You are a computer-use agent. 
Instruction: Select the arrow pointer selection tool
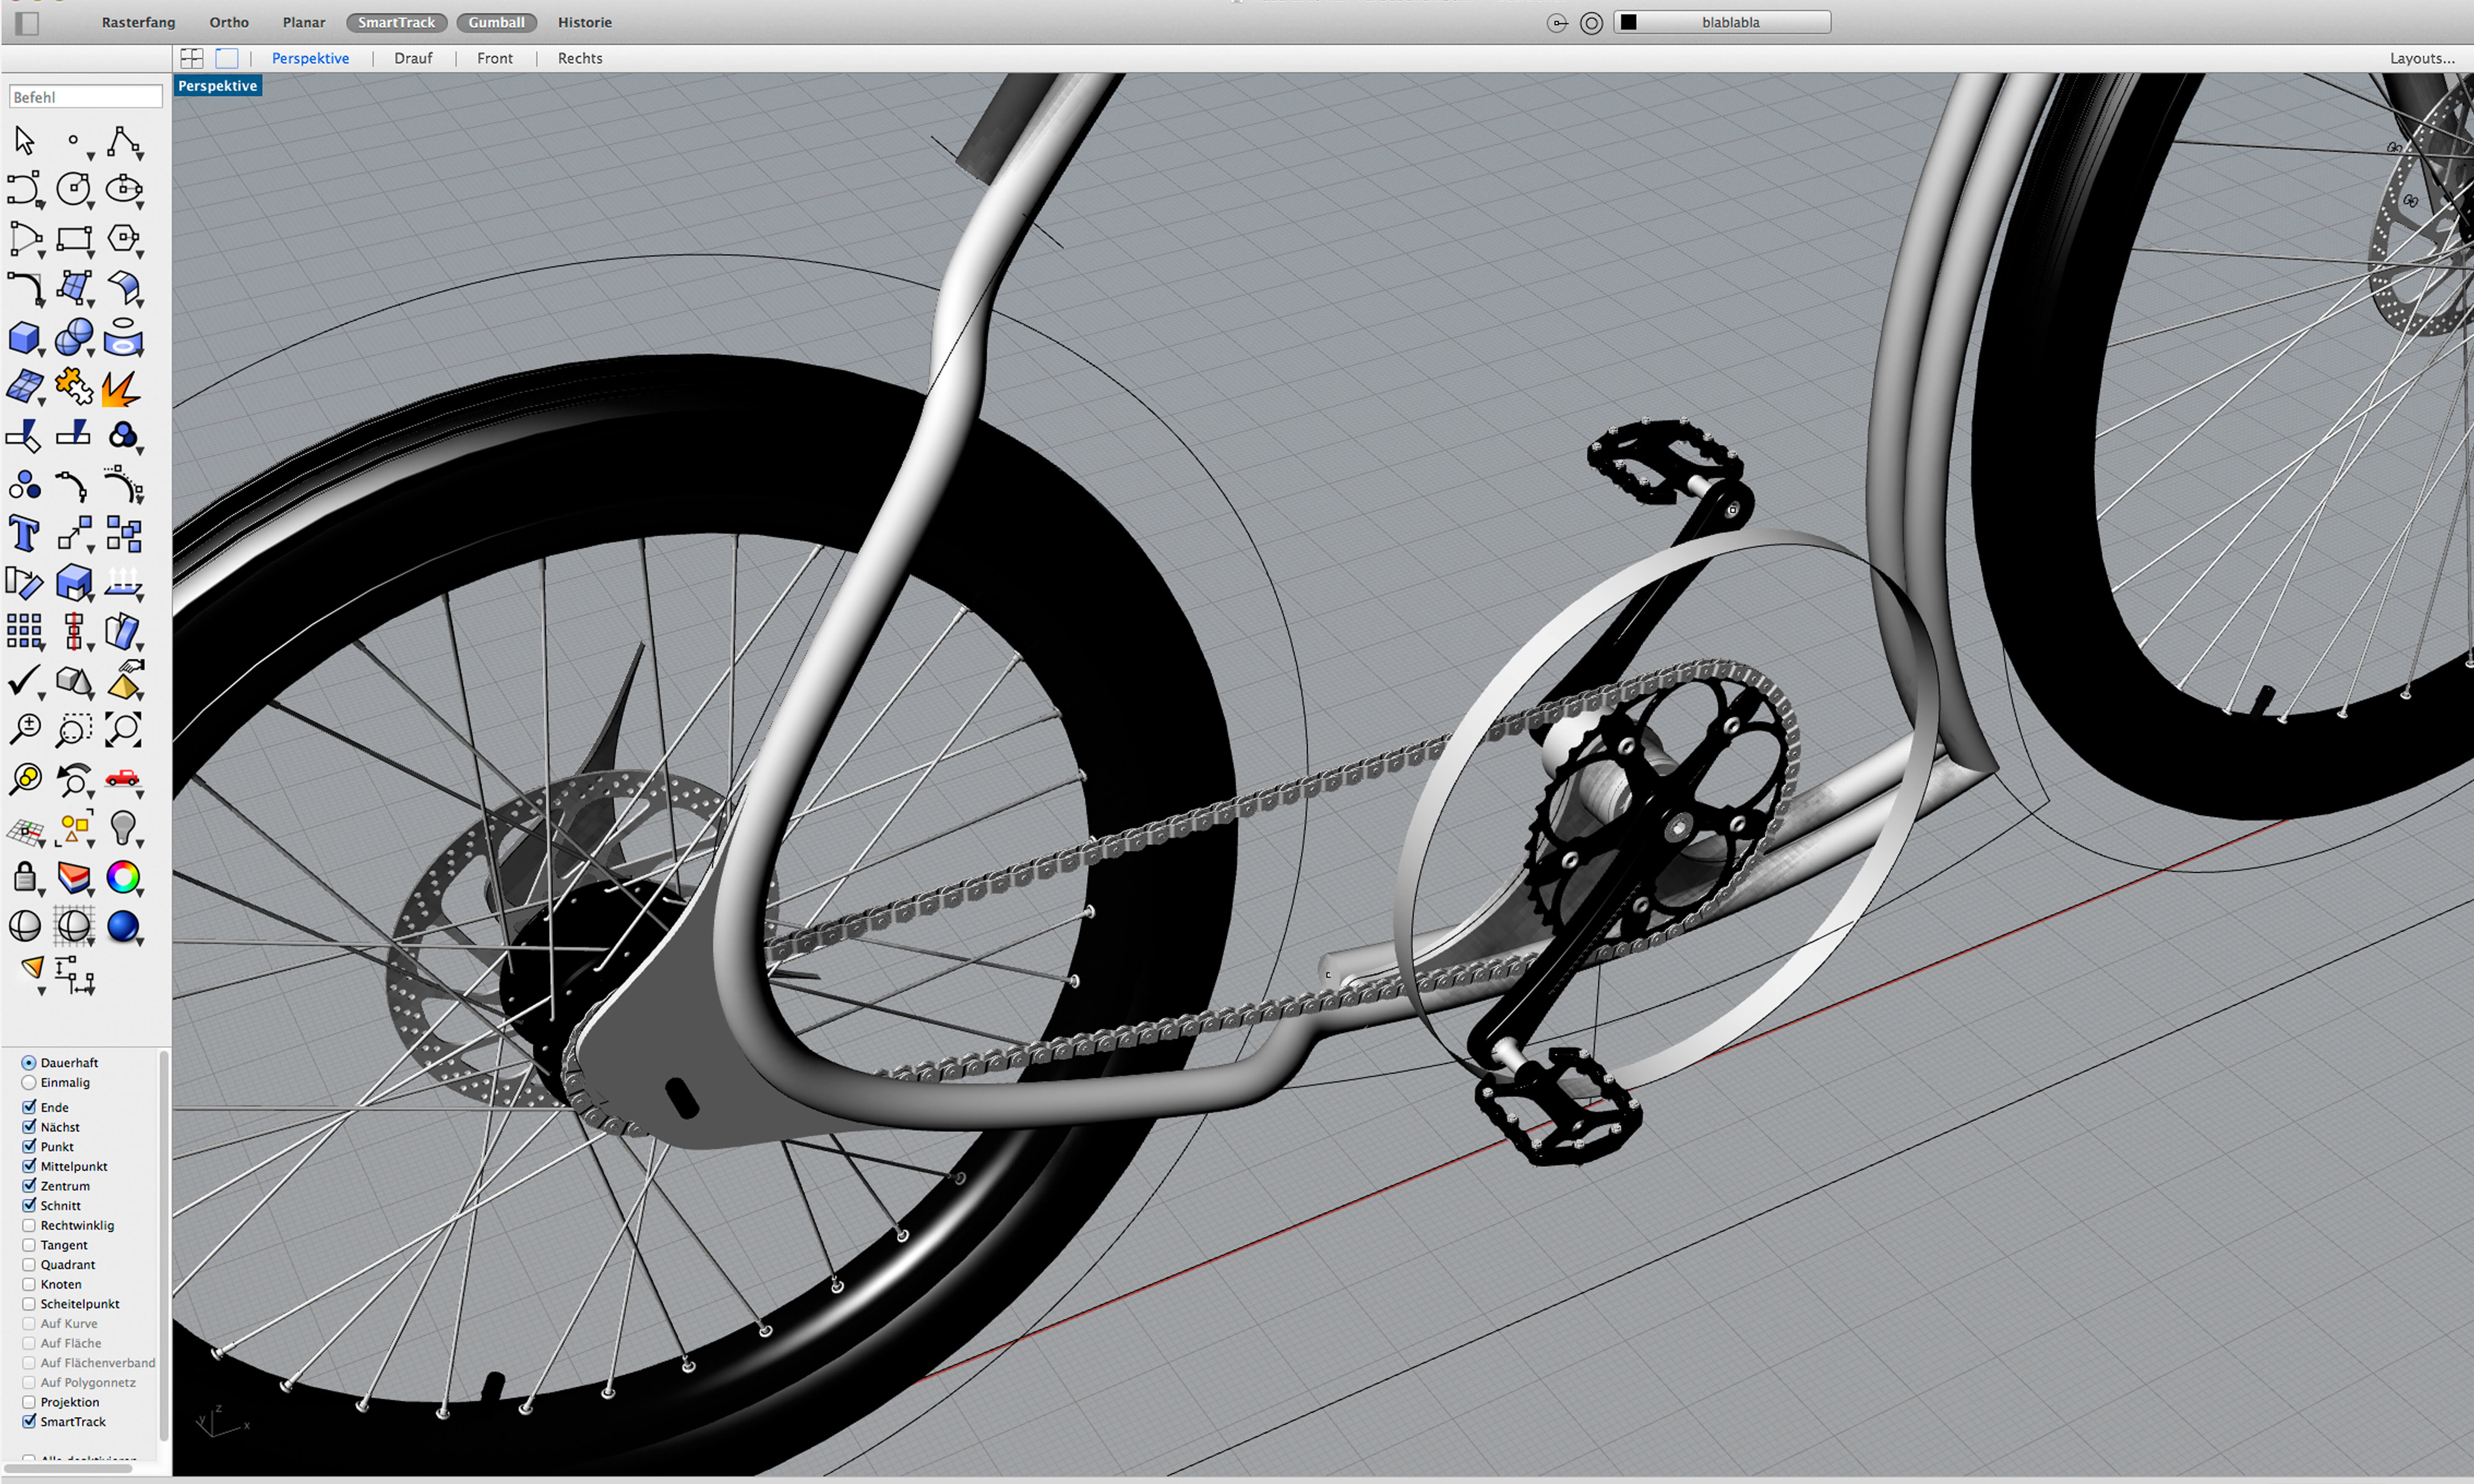pos(25,141)
